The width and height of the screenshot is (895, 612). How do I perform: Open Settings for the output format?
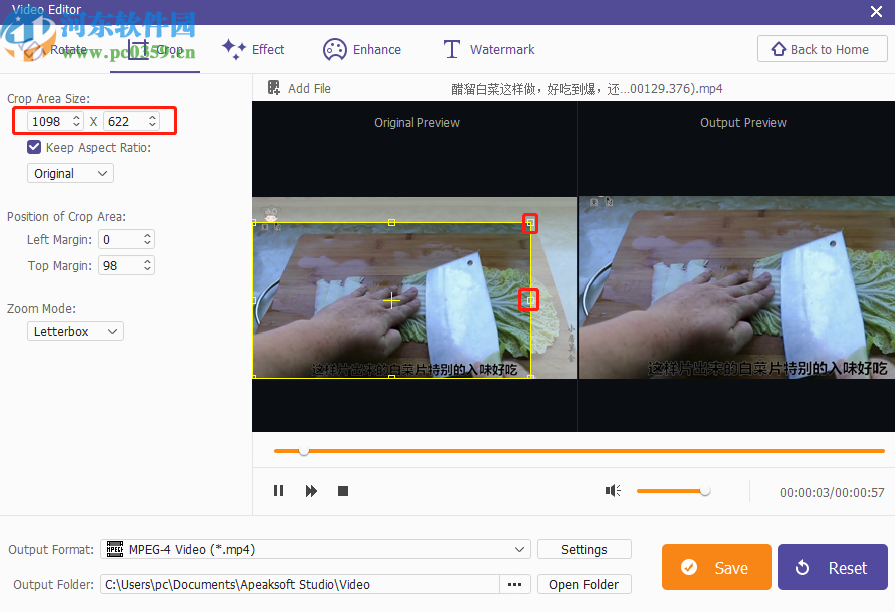584,549
